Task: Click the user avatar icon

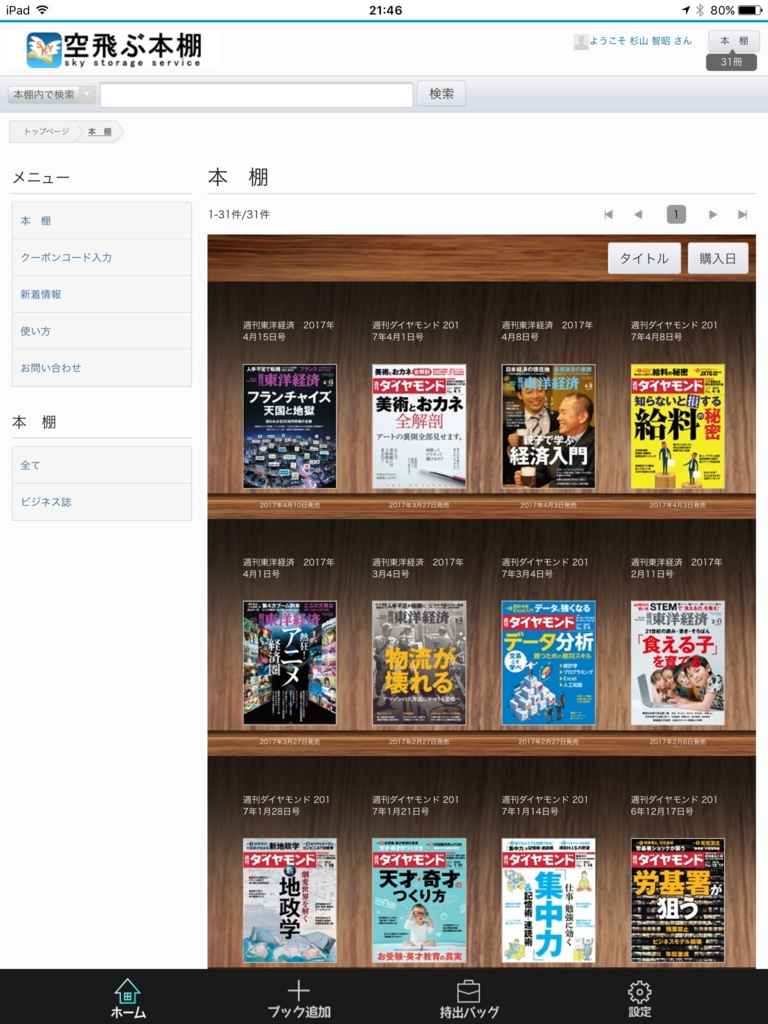Action: [580, 42]
